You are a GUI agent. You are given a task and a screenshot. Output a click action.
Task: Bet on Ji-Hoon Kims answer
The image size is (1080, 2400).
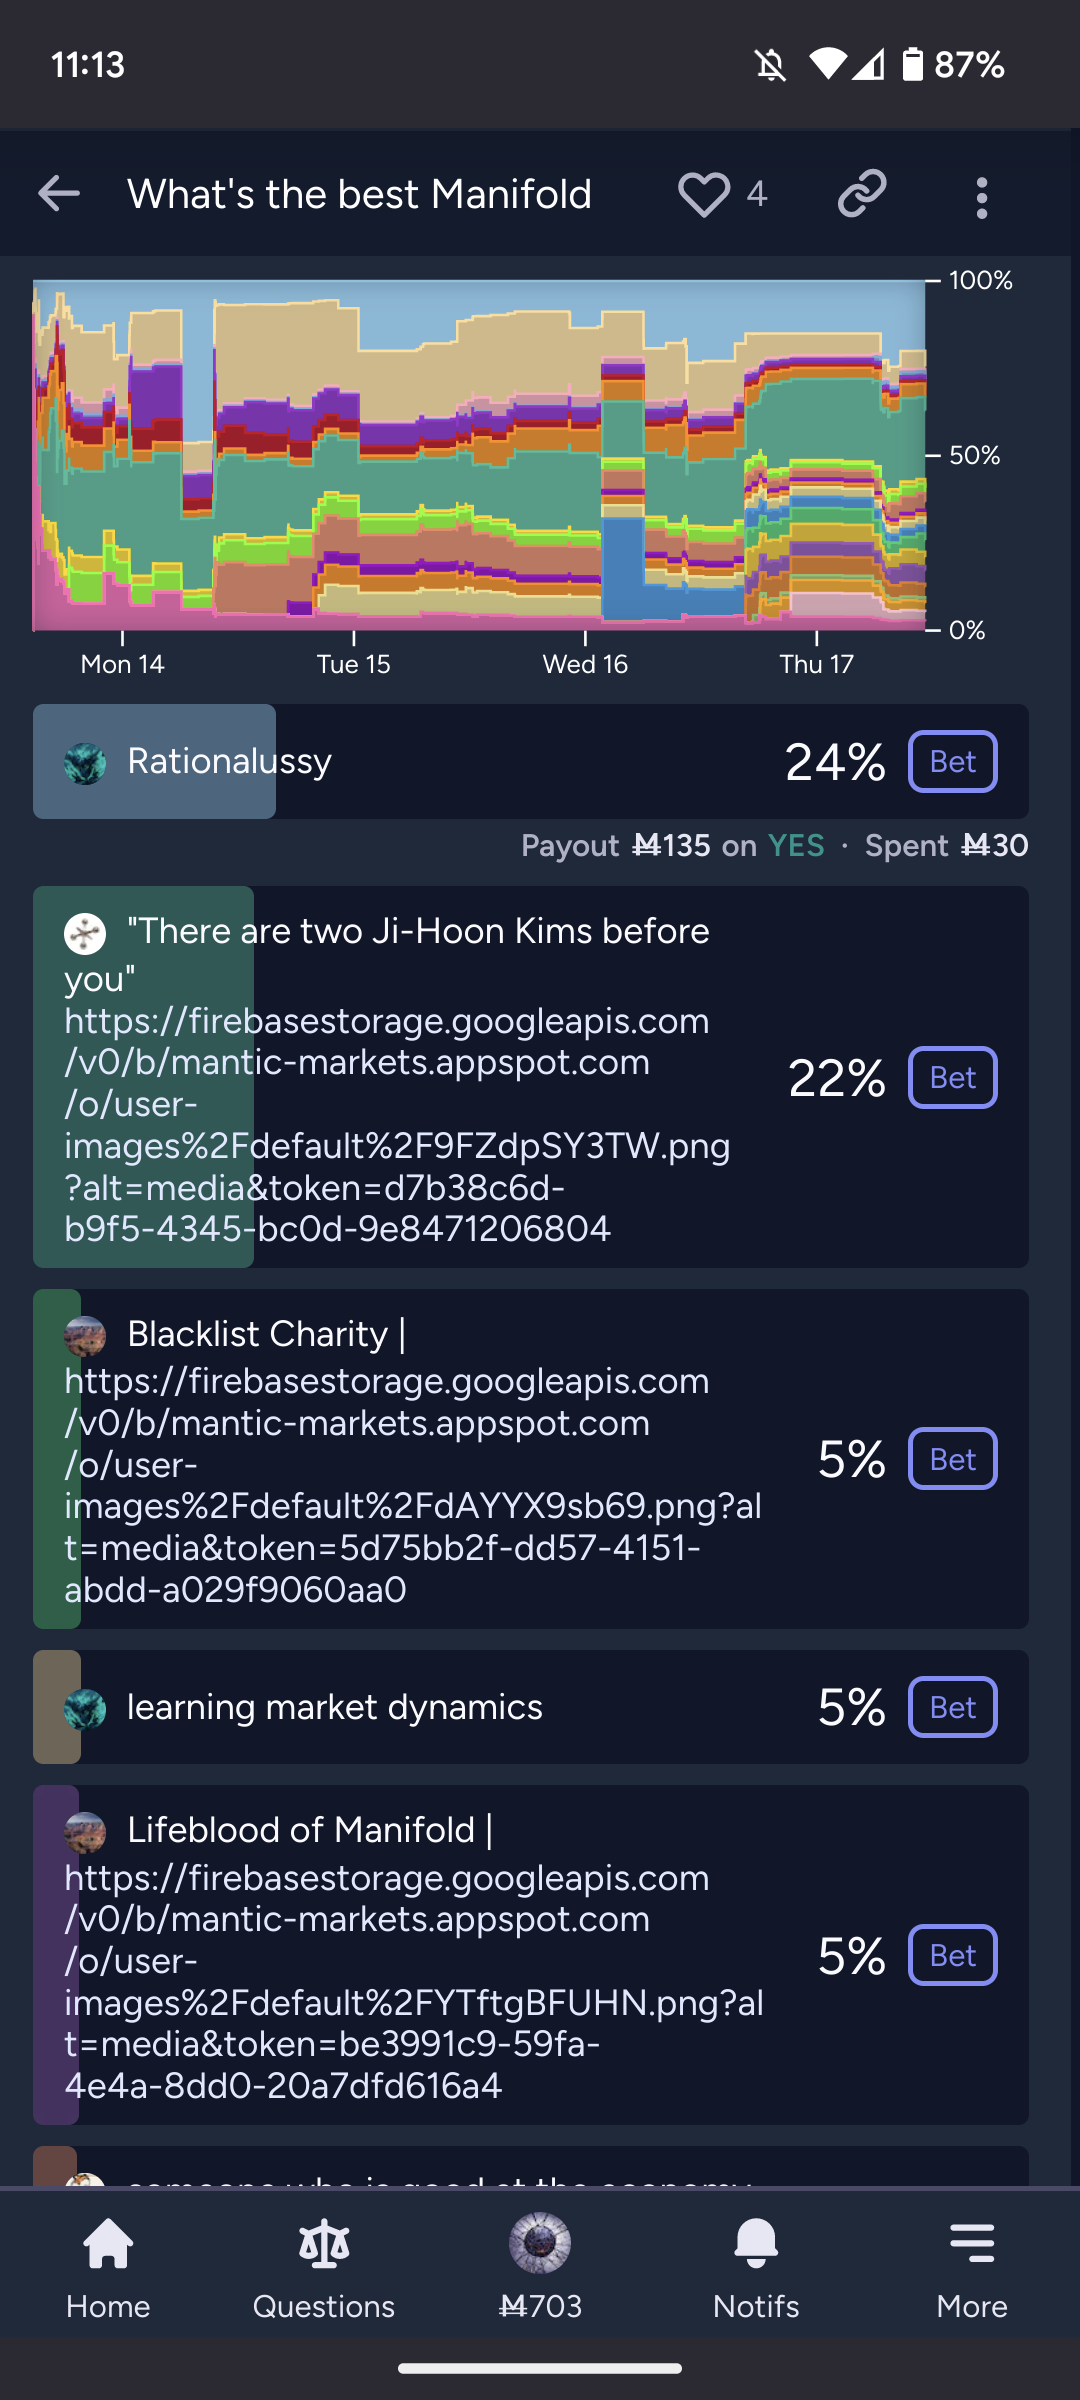pos(952,1077)
